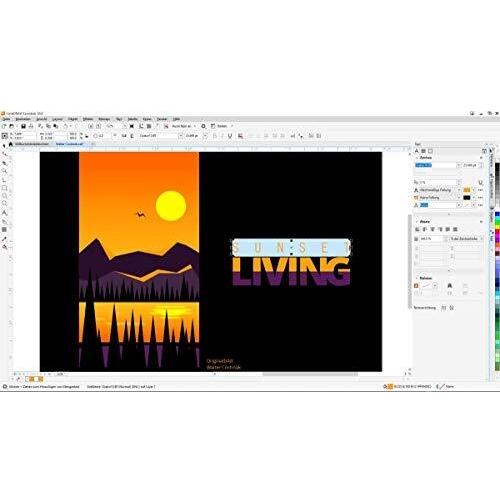
Task: Click fill indicator icon in status bar
Action: point(388,387)
